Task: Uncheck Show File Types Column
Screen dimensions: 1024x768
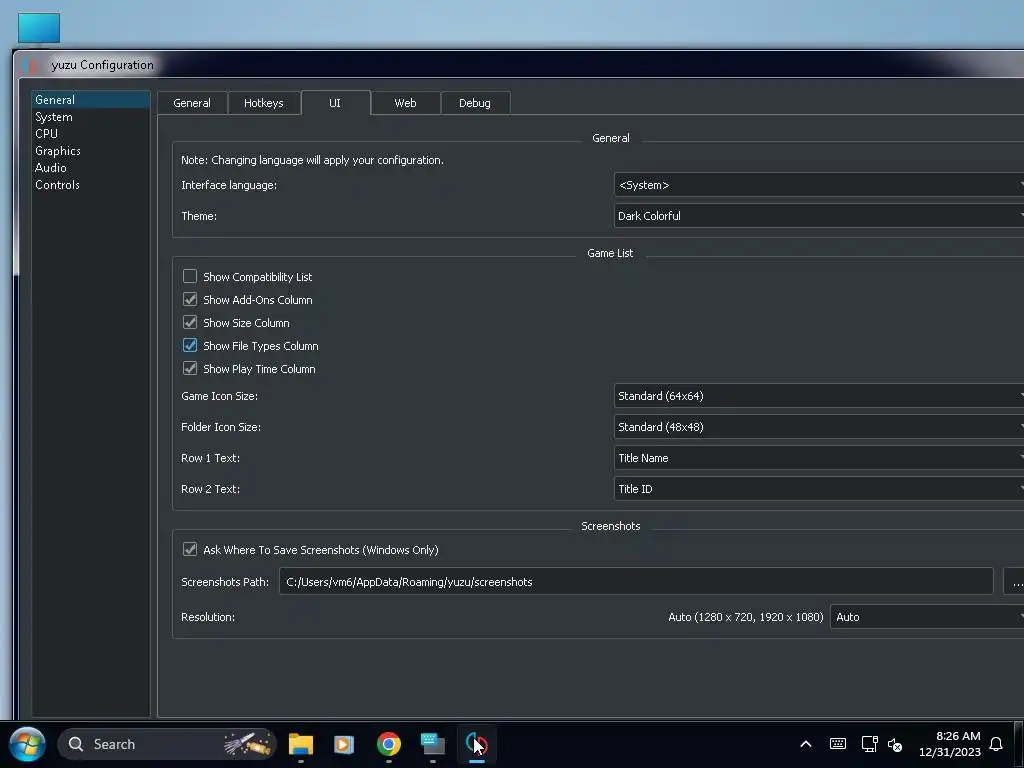Action: [x=189, y=345]
